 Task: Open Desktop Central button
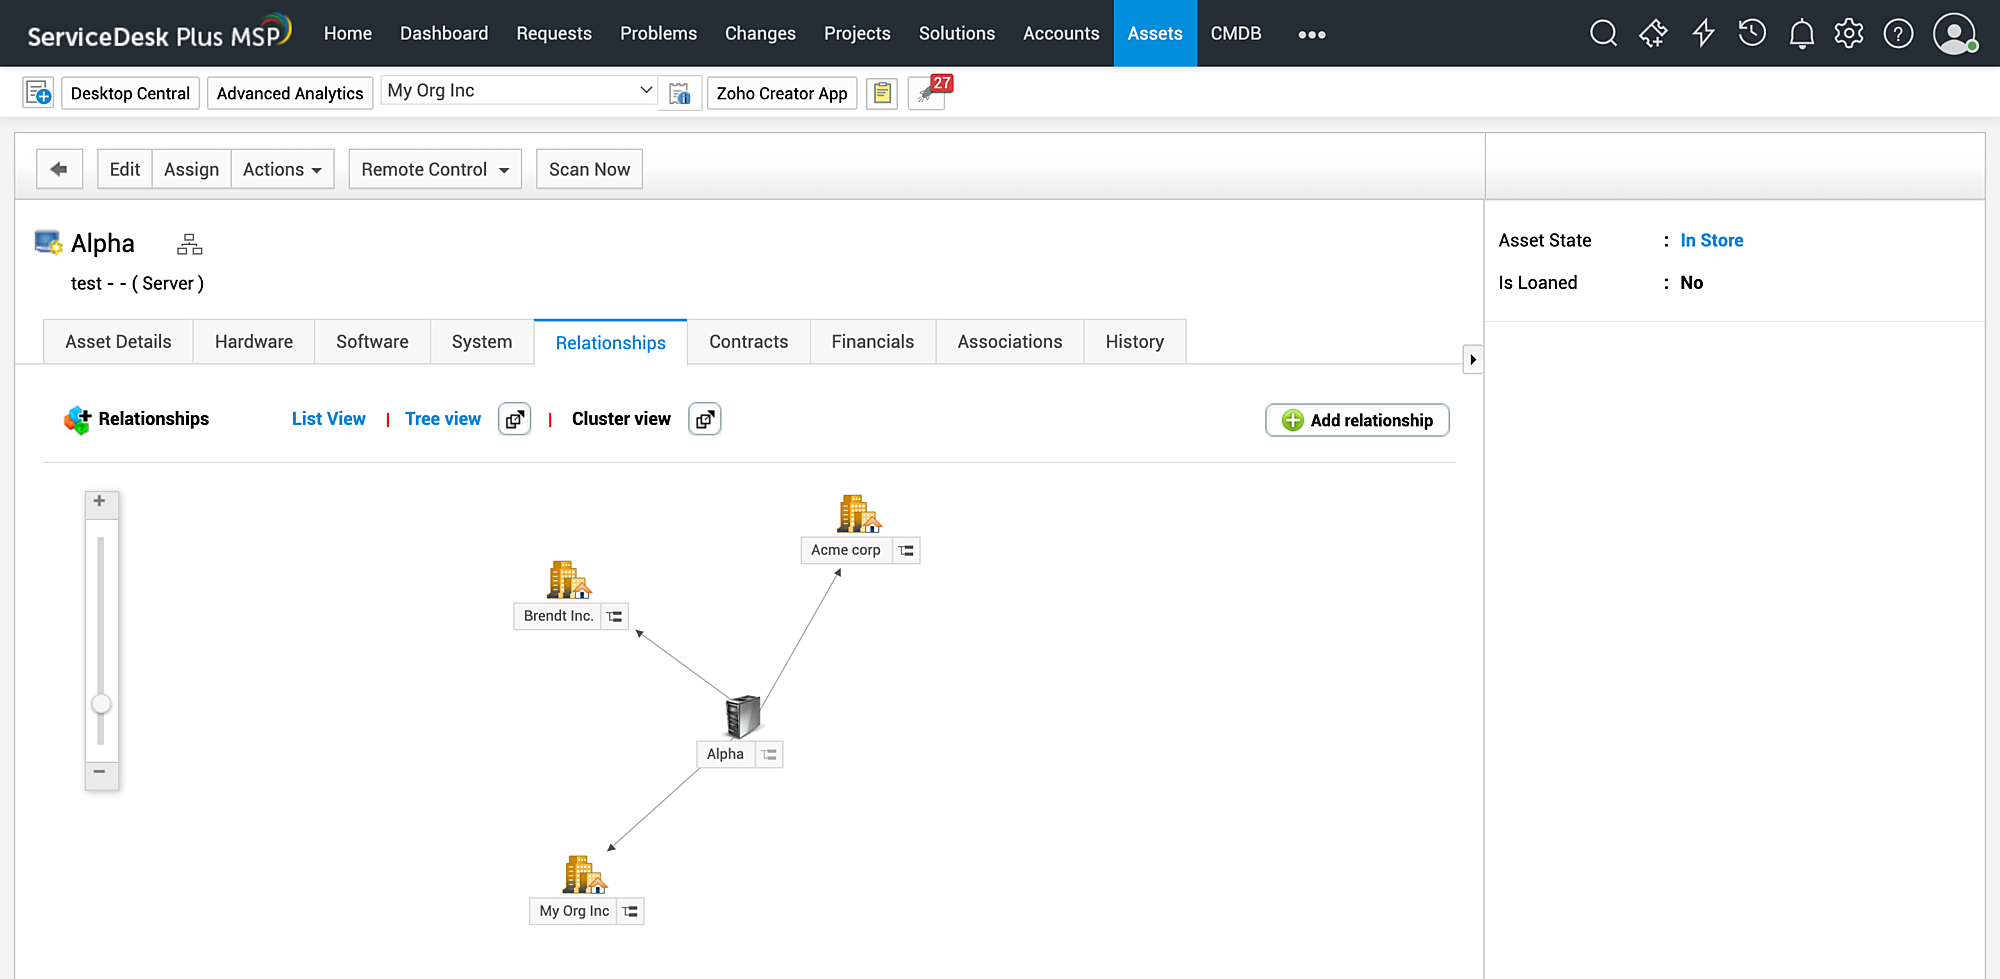(x=130, y=93)
